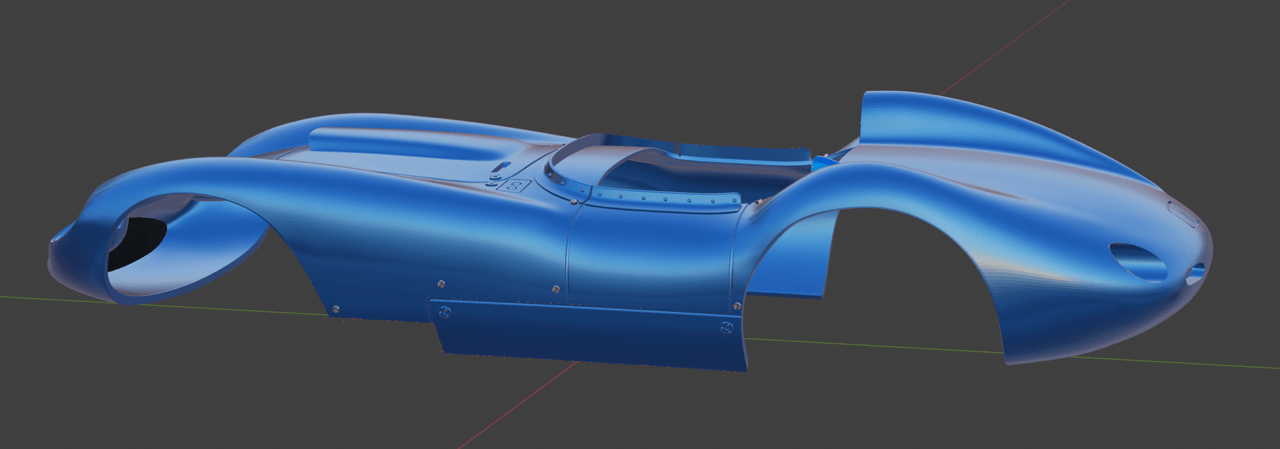
Task: Click the right fastener on the lower skirt panel
Action: pyautogui.click(x=727, y=326)
